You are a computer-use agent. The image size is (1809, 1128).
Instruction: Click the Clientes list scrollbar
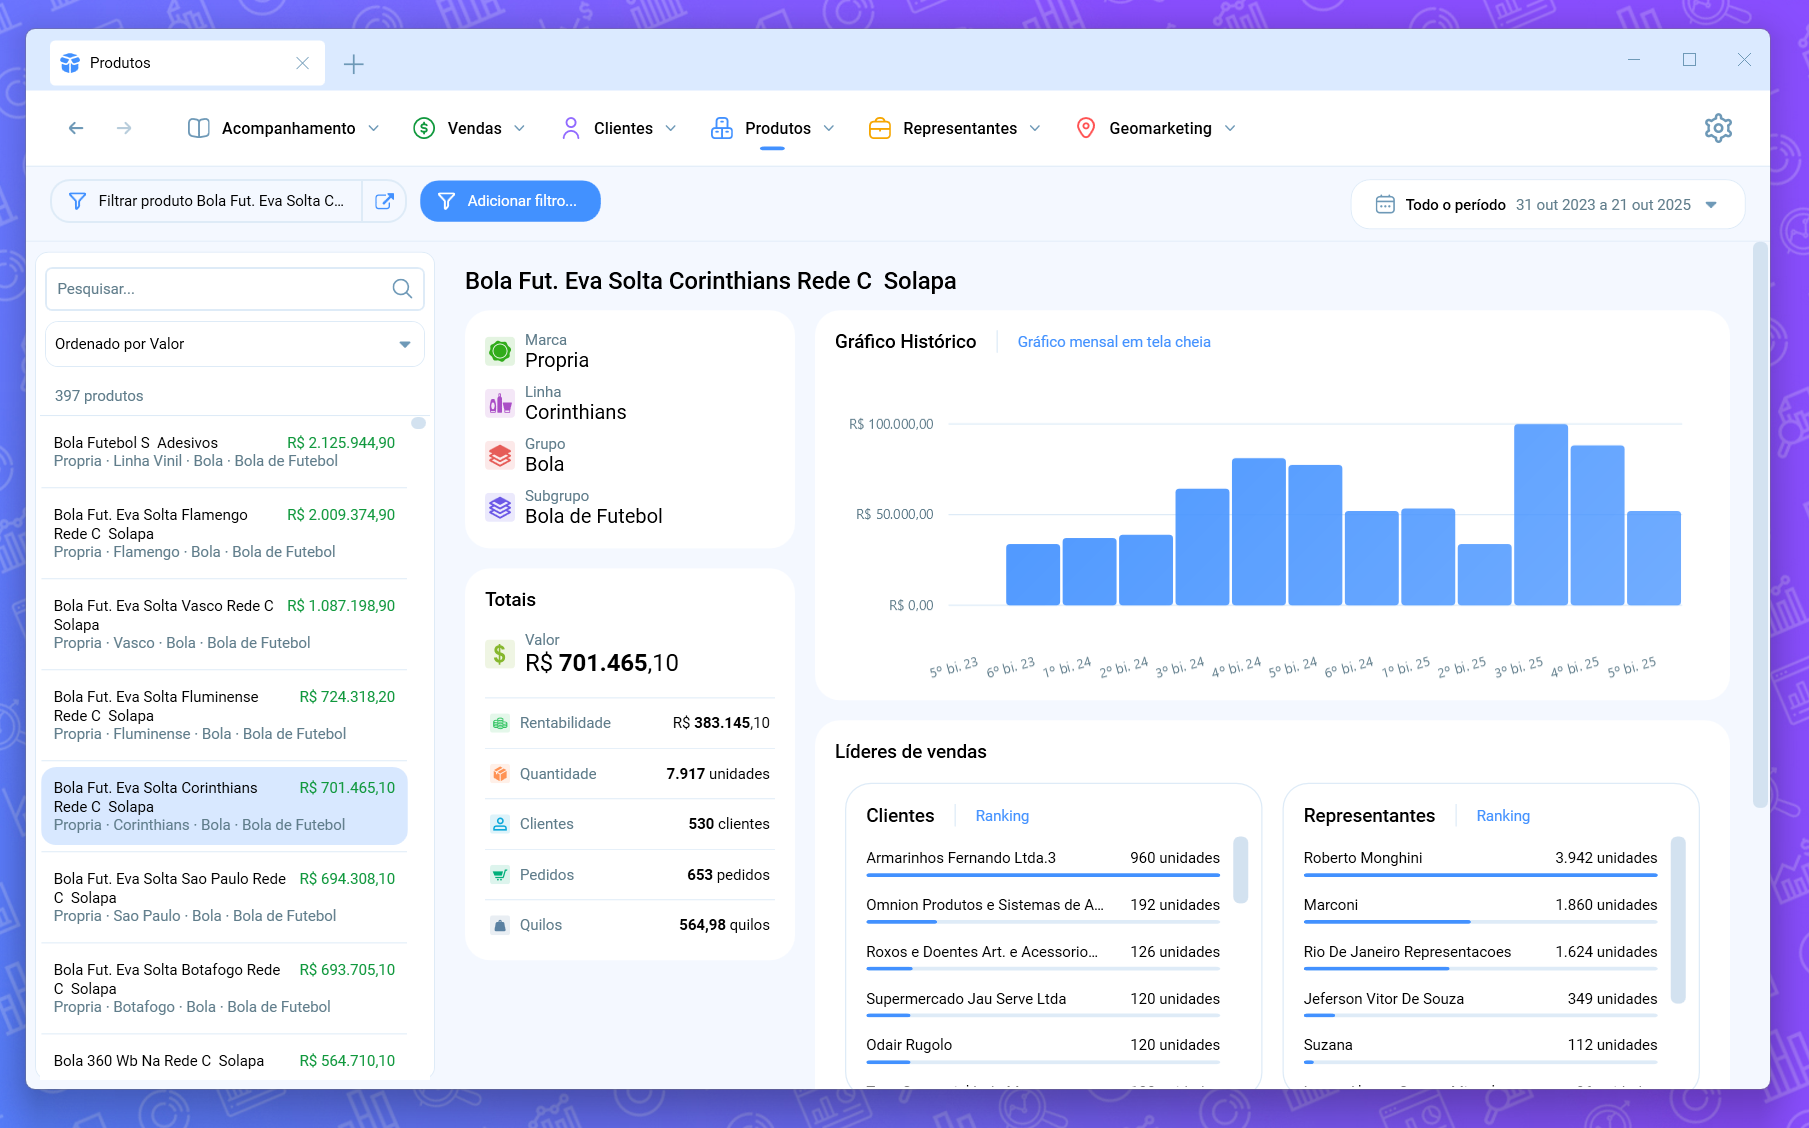pyautogui.click(x=1240, y=870)
